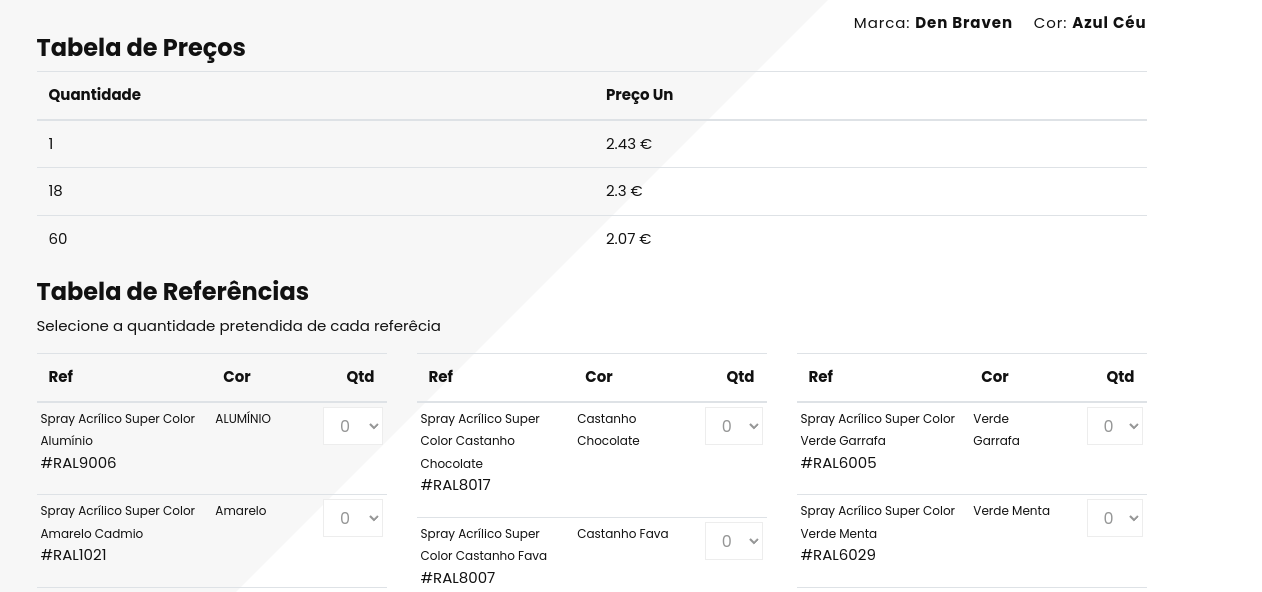Select the #RAL6005 reference code
Image resolution: width=1262 pixels, height=592 pixels.
pos(838,463)
